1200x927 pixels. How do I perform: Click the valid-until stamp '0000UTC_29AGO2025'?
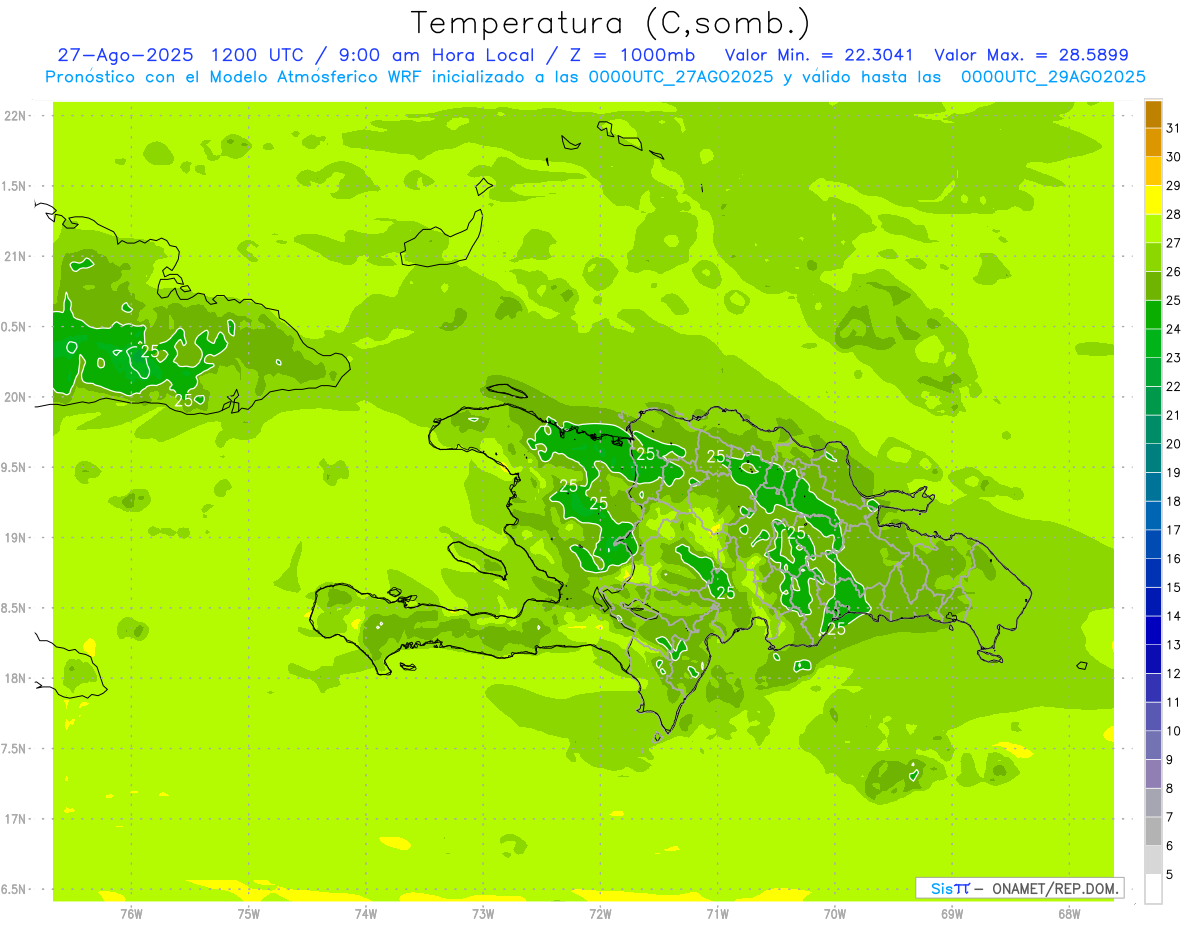[1053, 77]
